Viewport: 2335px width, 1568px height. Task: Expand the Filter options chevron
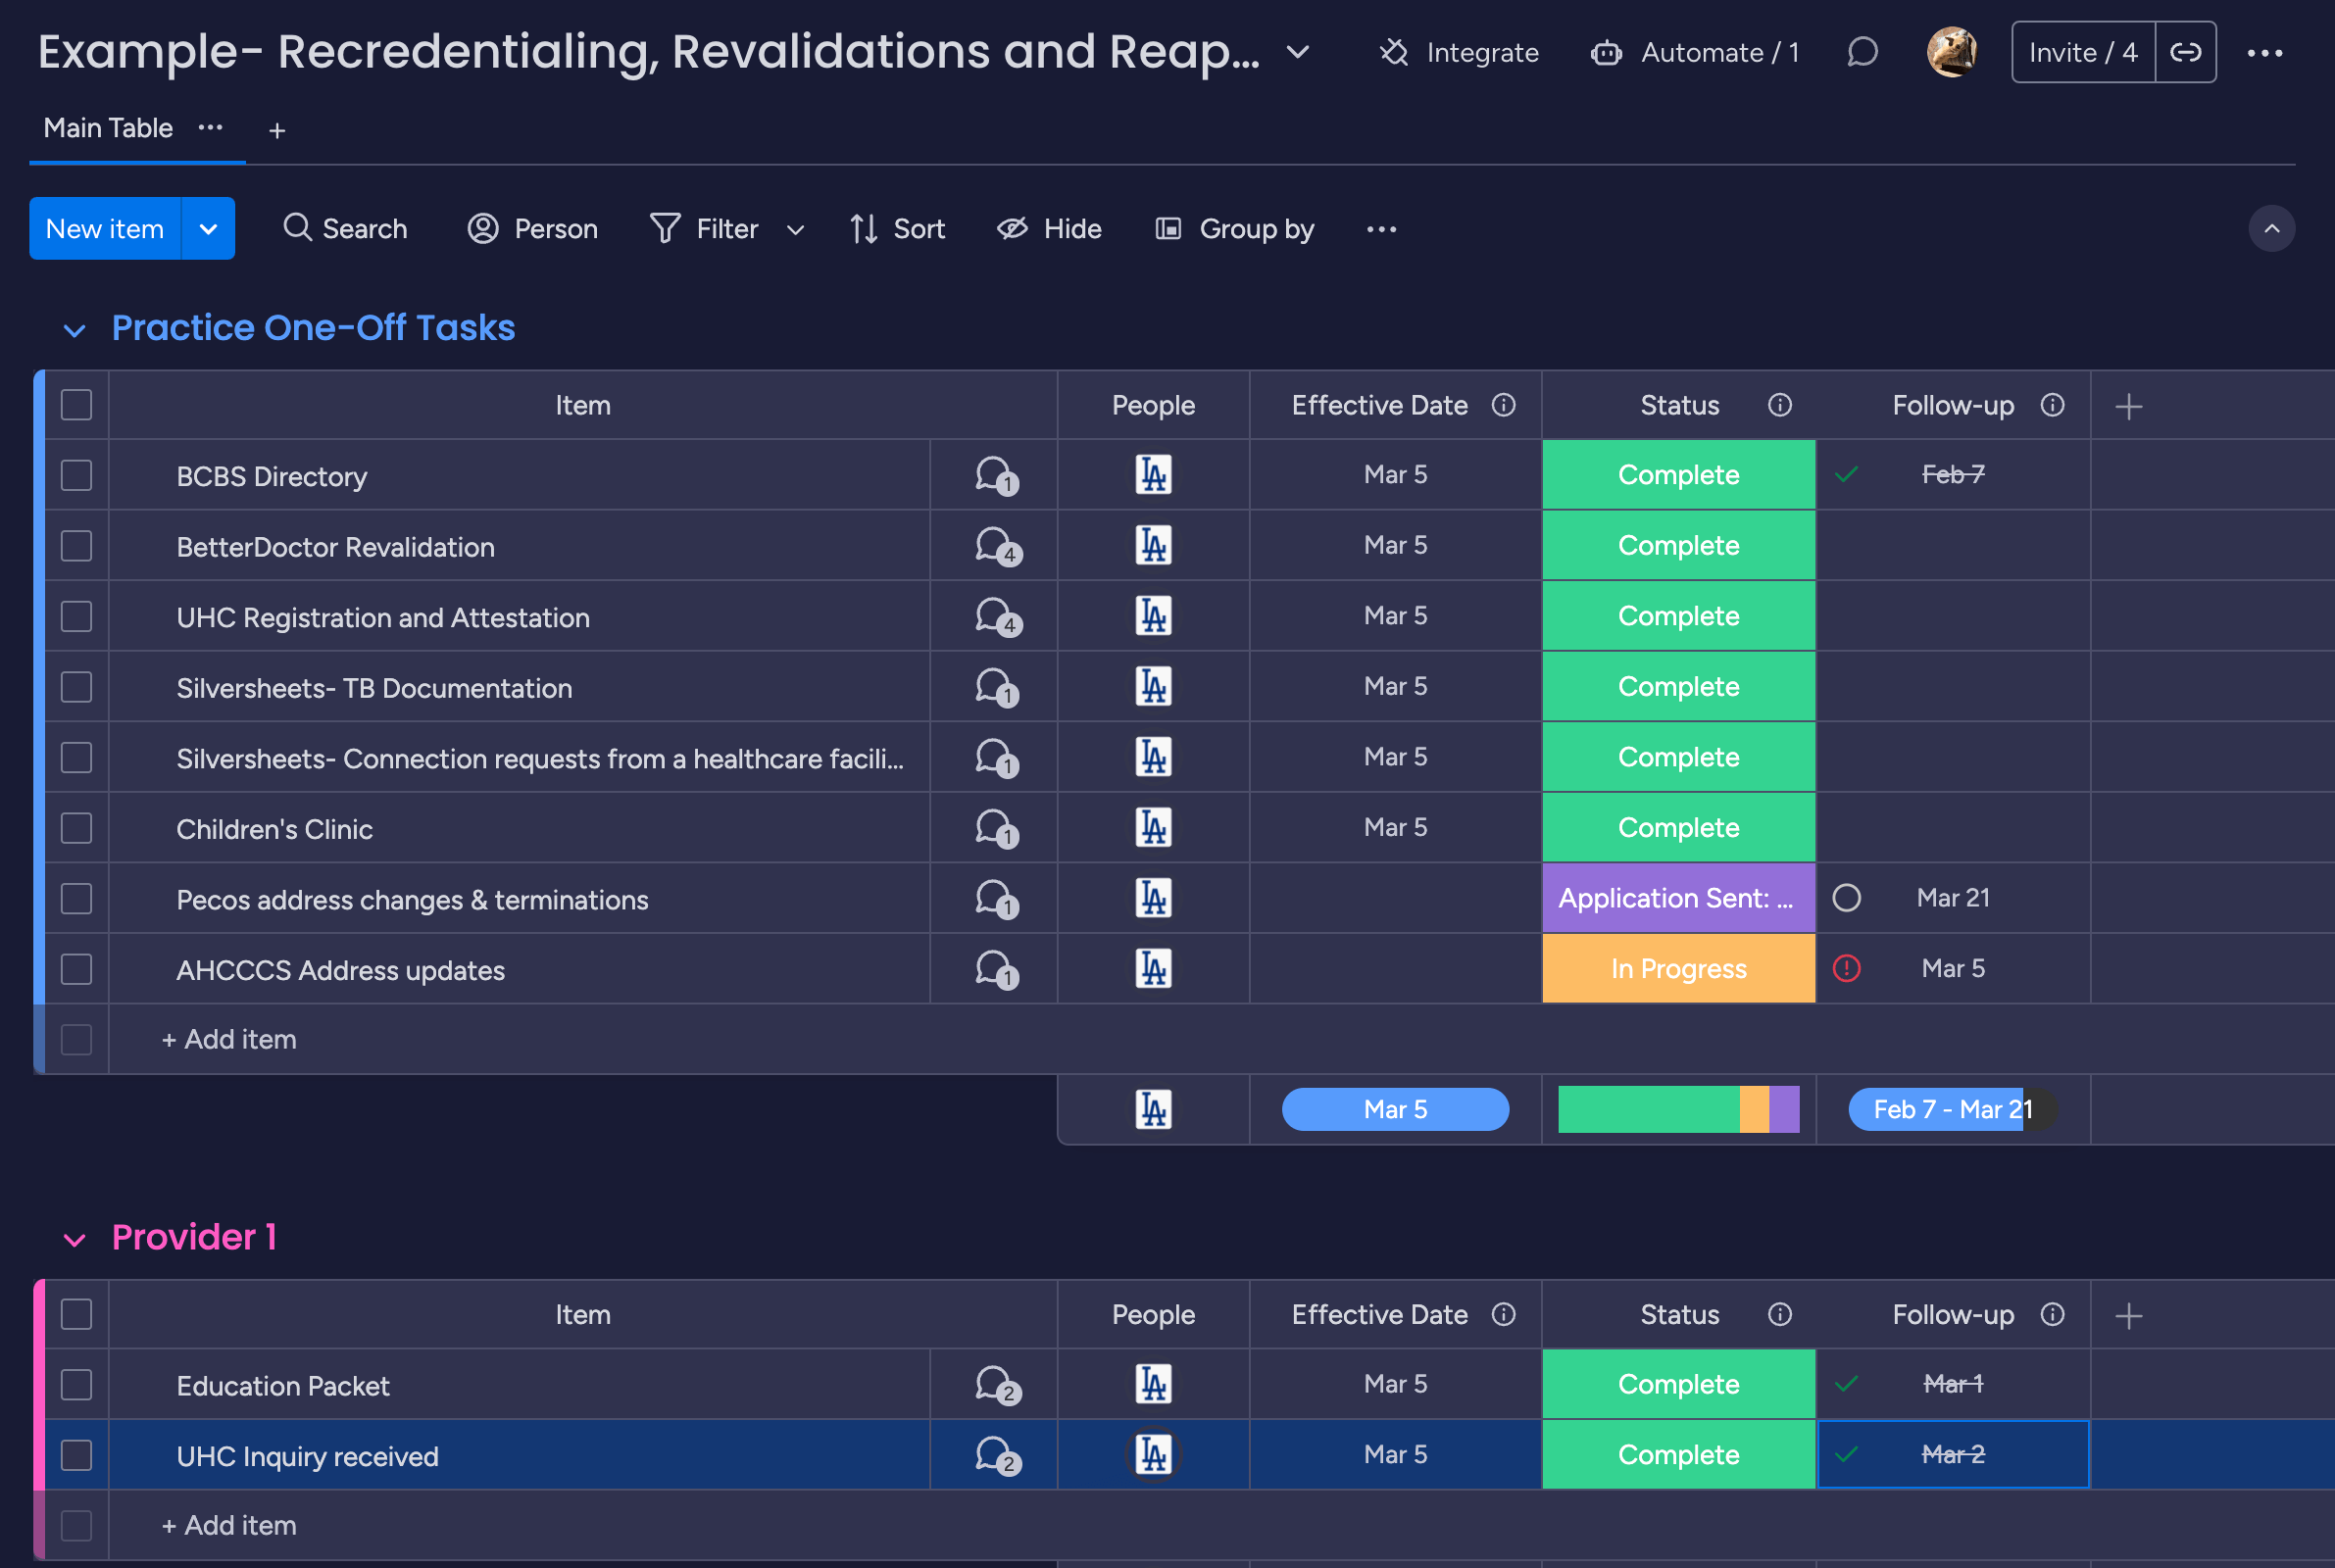tap(795, 230)
